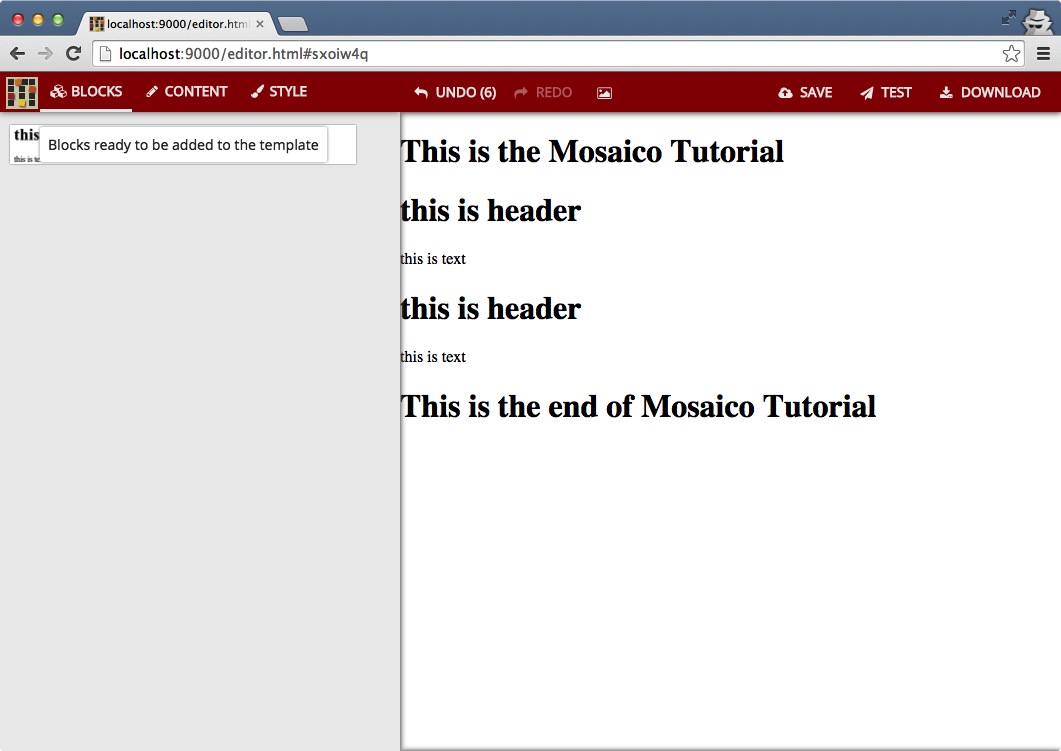The image size is (1061, 751).
Task: Click 'This is the Mosaico Tutorial' heading
Action: point(592,152)
